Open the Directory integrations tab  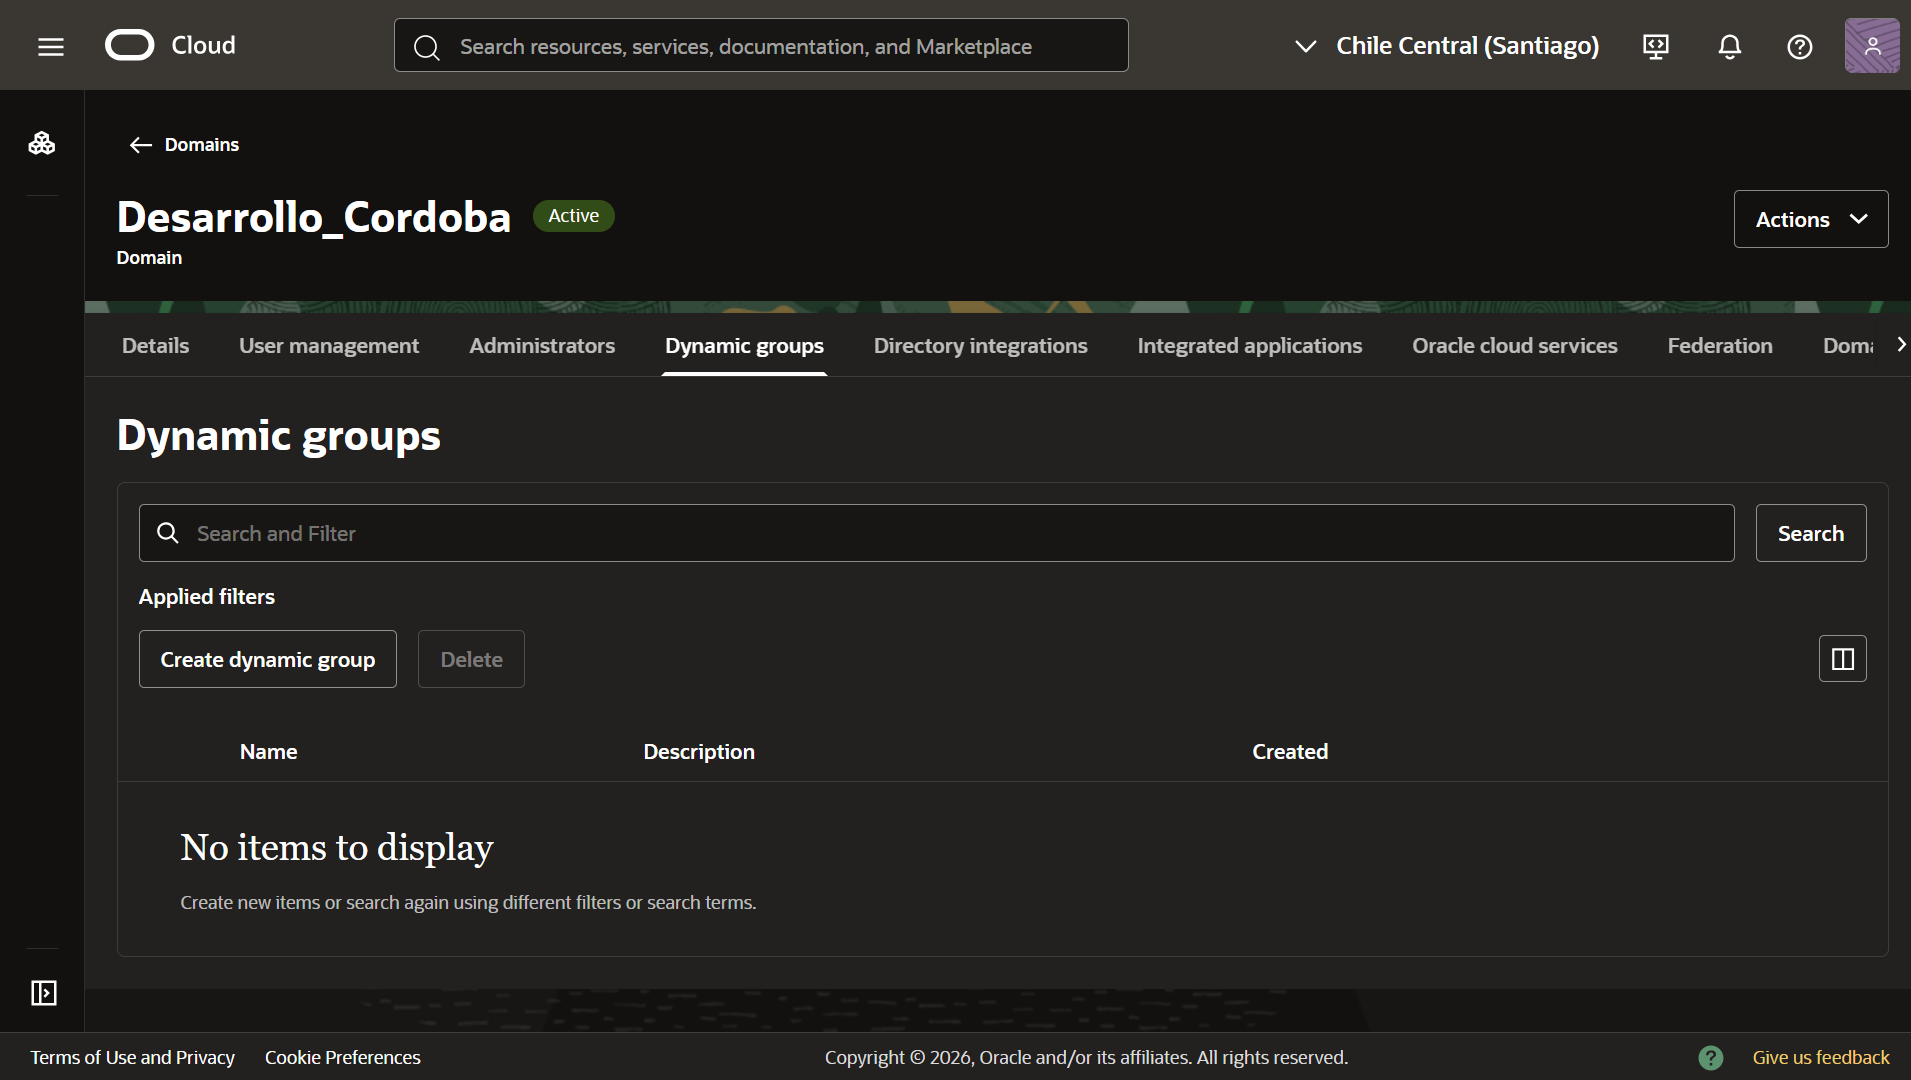981,346
